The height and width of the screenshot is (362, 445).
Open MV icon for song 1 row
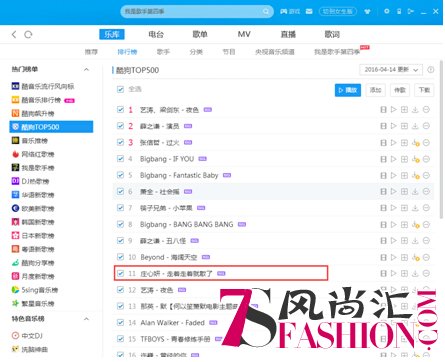383,109
